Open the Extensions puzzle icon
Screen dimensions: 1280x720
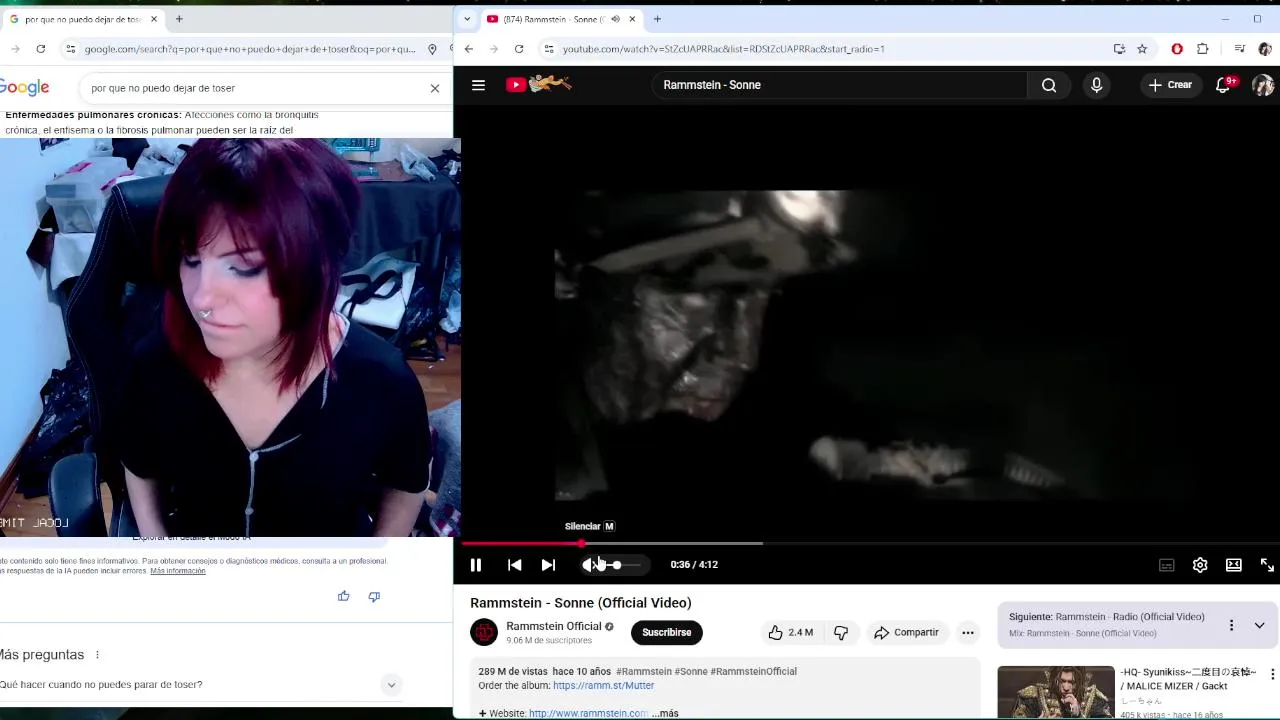click(1203, 49)
